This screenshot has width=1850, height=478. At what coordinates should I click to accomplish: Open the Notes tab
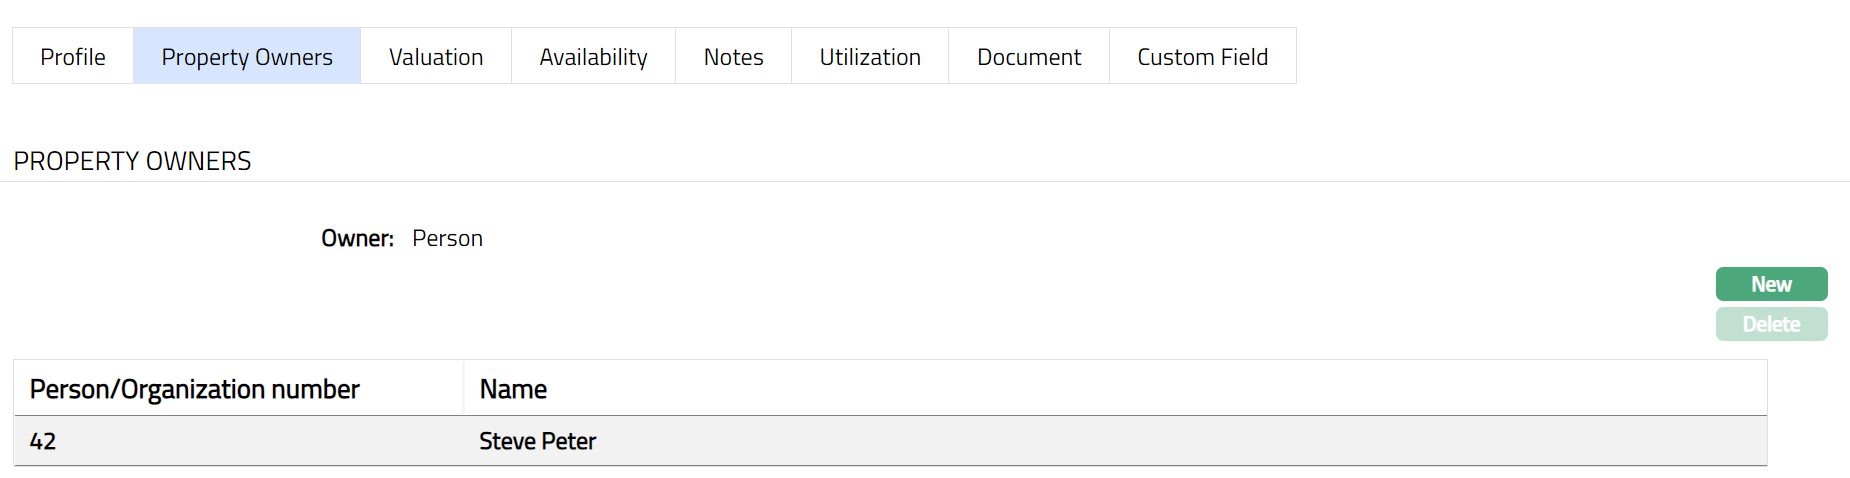(733, 57)
